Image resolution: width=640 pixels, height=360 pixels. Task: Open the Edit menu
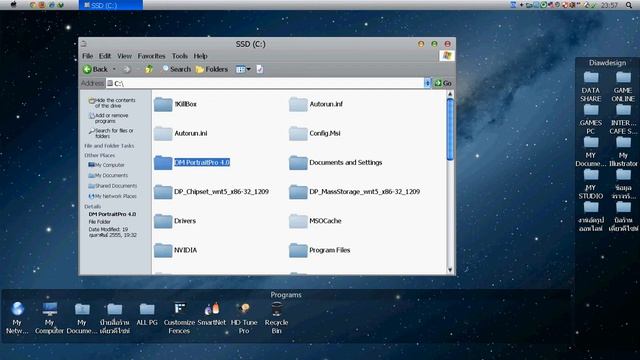[x=105, y=56]
